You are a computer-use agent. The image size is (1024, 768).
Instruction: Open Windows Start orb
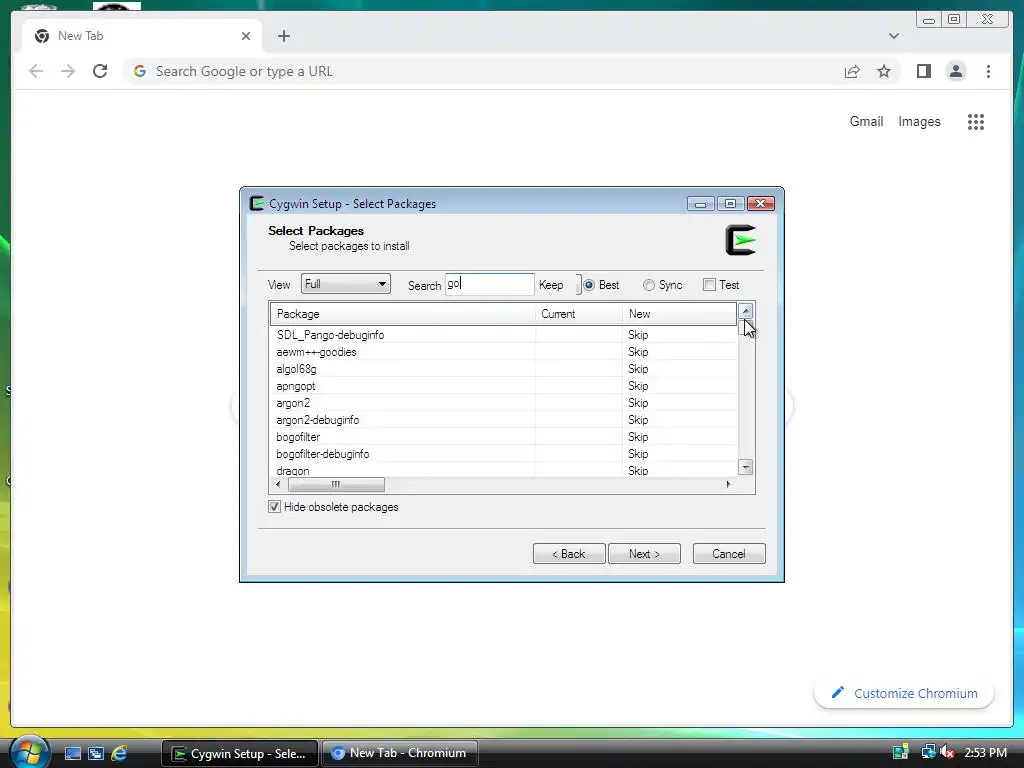point(29,752)
